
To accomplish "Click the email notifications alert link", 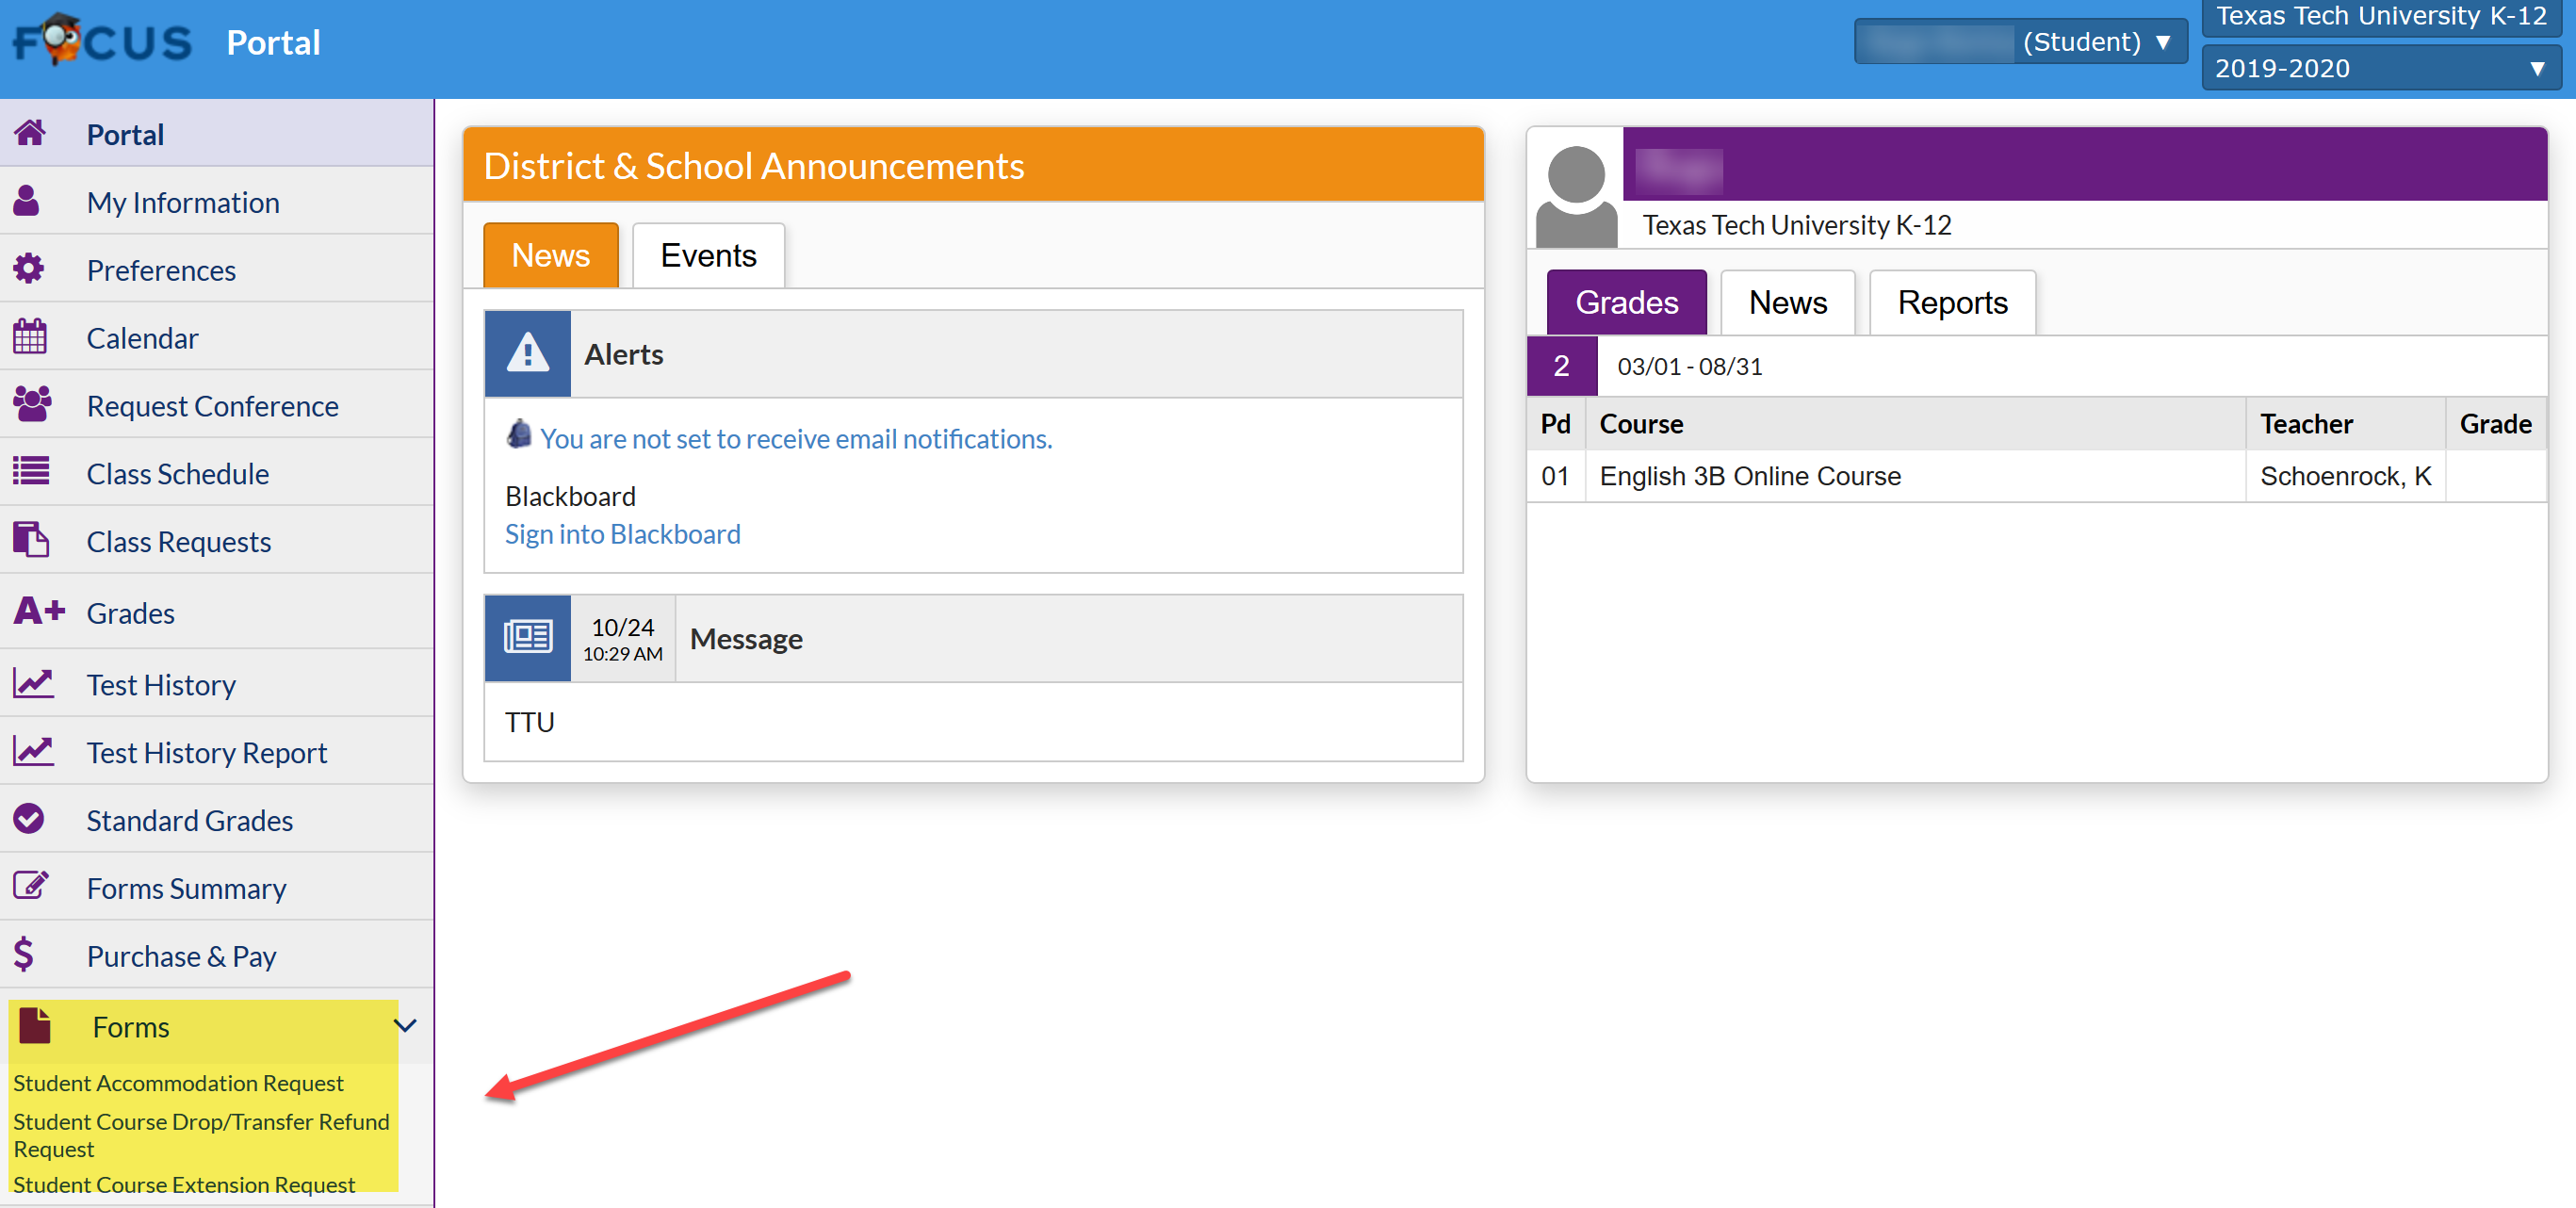I will pos(796,438).
